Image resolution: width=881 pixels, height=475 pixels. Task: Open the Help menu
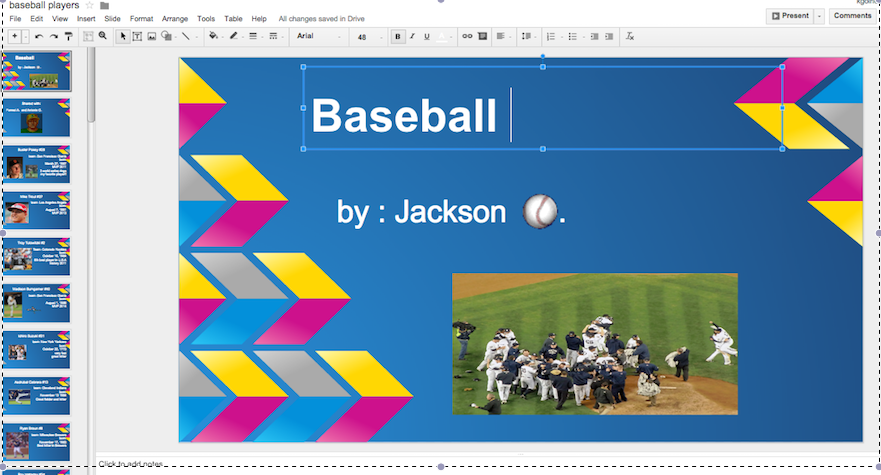[259, 19]
